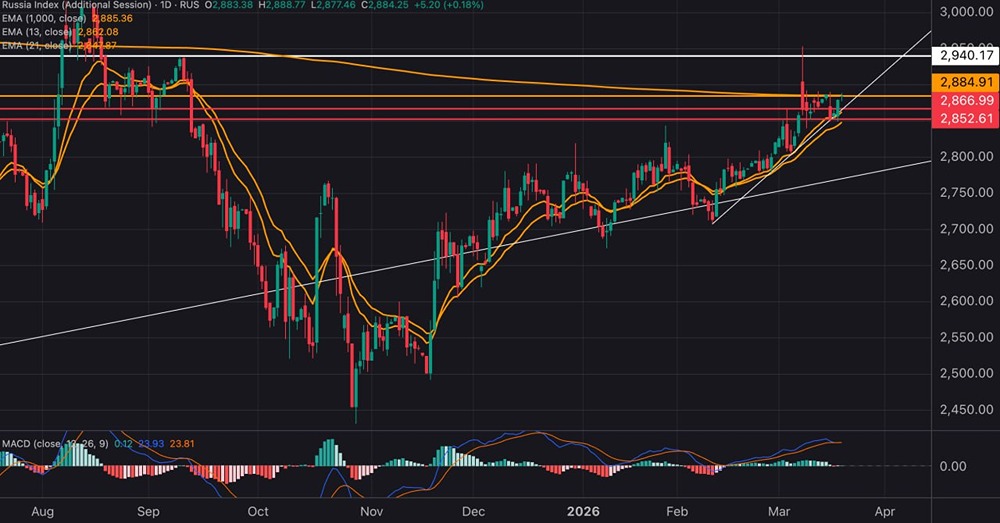Click "3,000.00" on the price axis
Viewport: 1000px width, 523px height.
[967, 11]
